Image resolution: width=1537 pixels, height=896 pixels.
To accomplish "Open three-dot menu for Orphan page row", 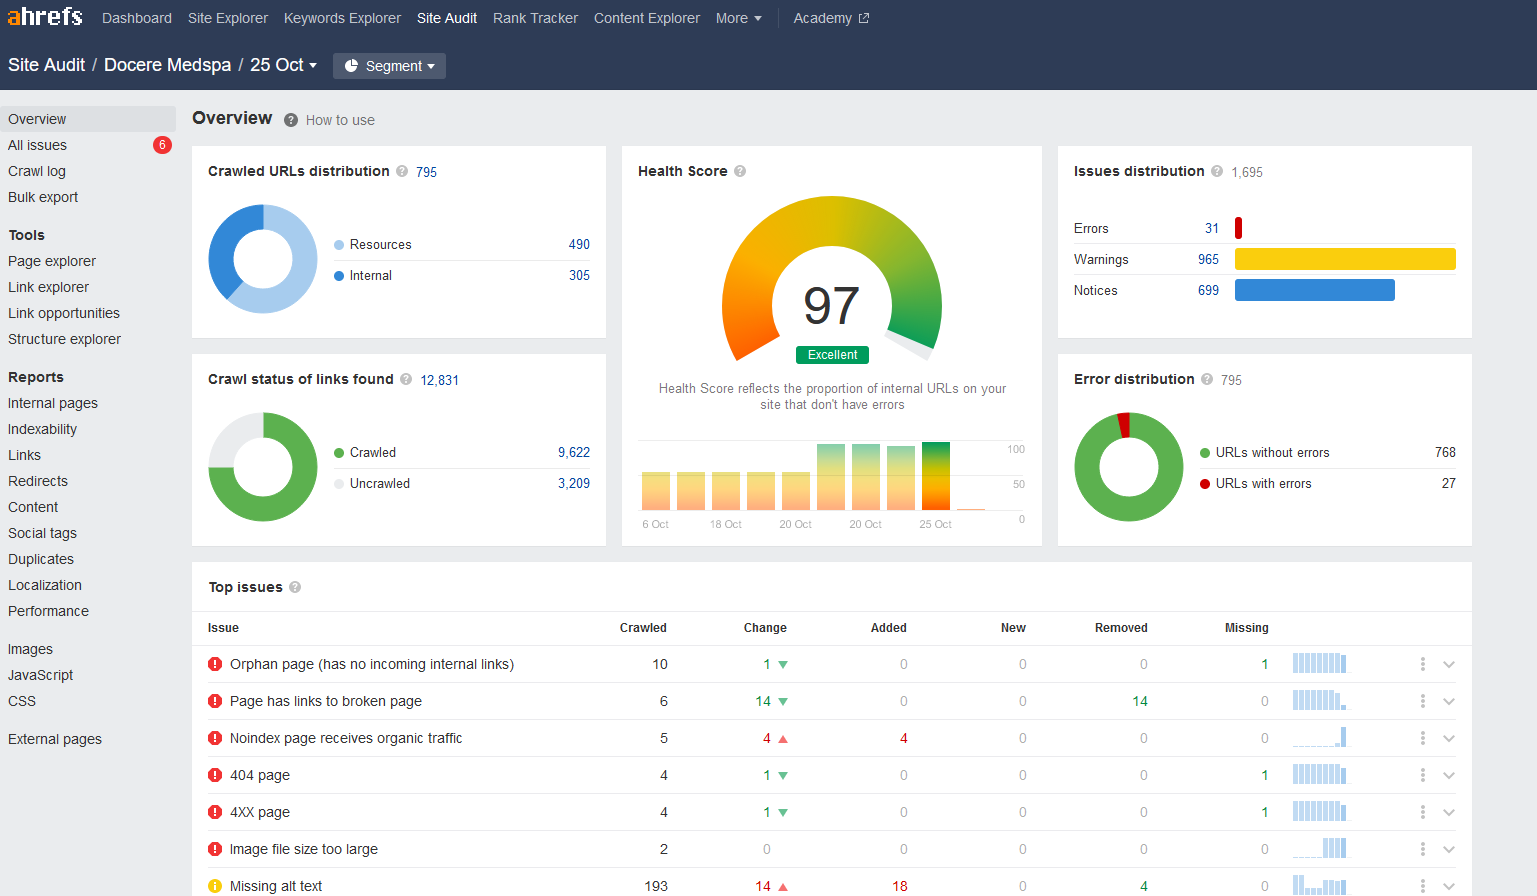I will tap(1422, 664).
